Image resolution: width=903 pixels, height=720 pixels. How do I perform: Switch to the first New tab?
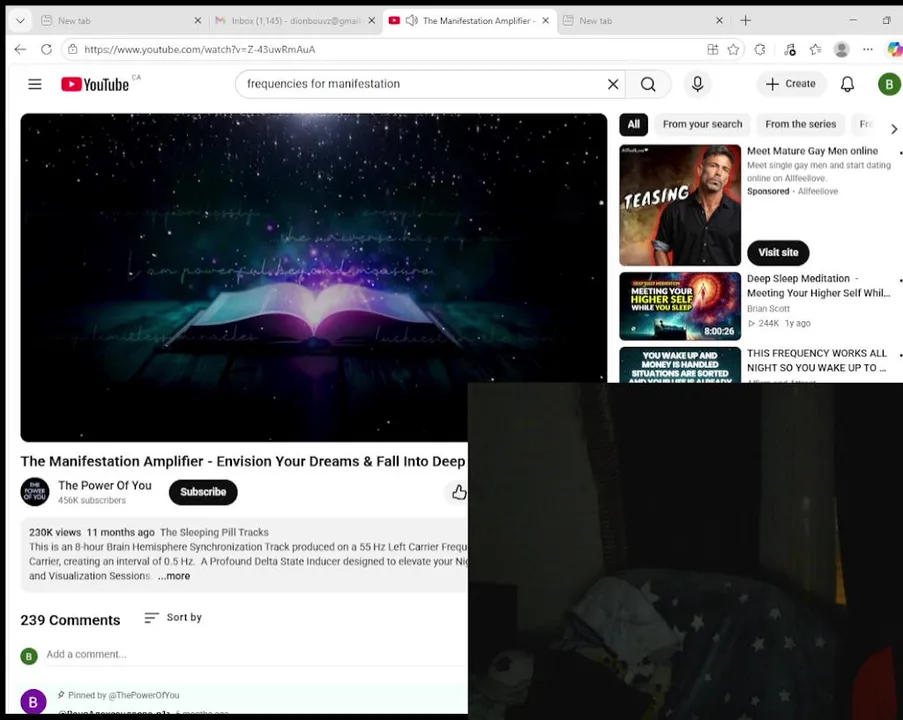pyautogui.click(x=121, y=21)
